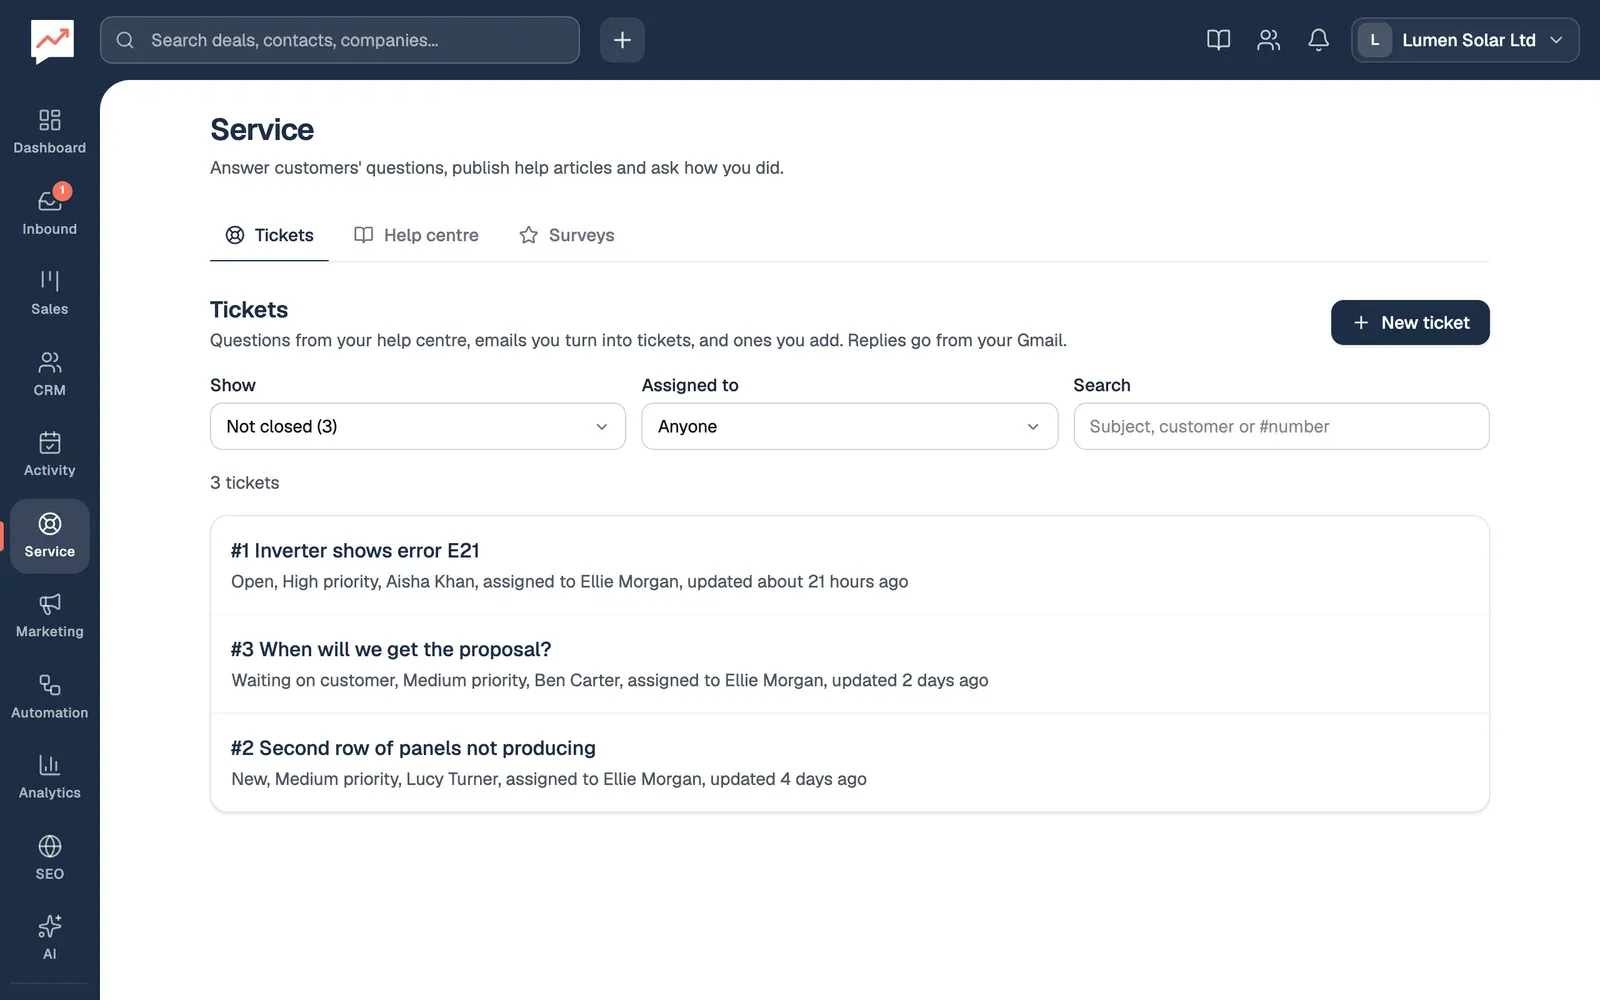Switch to the Tickets tab
This screenshot has width=1600, height=1000.
pyautogui.click(x=269, y=235)
